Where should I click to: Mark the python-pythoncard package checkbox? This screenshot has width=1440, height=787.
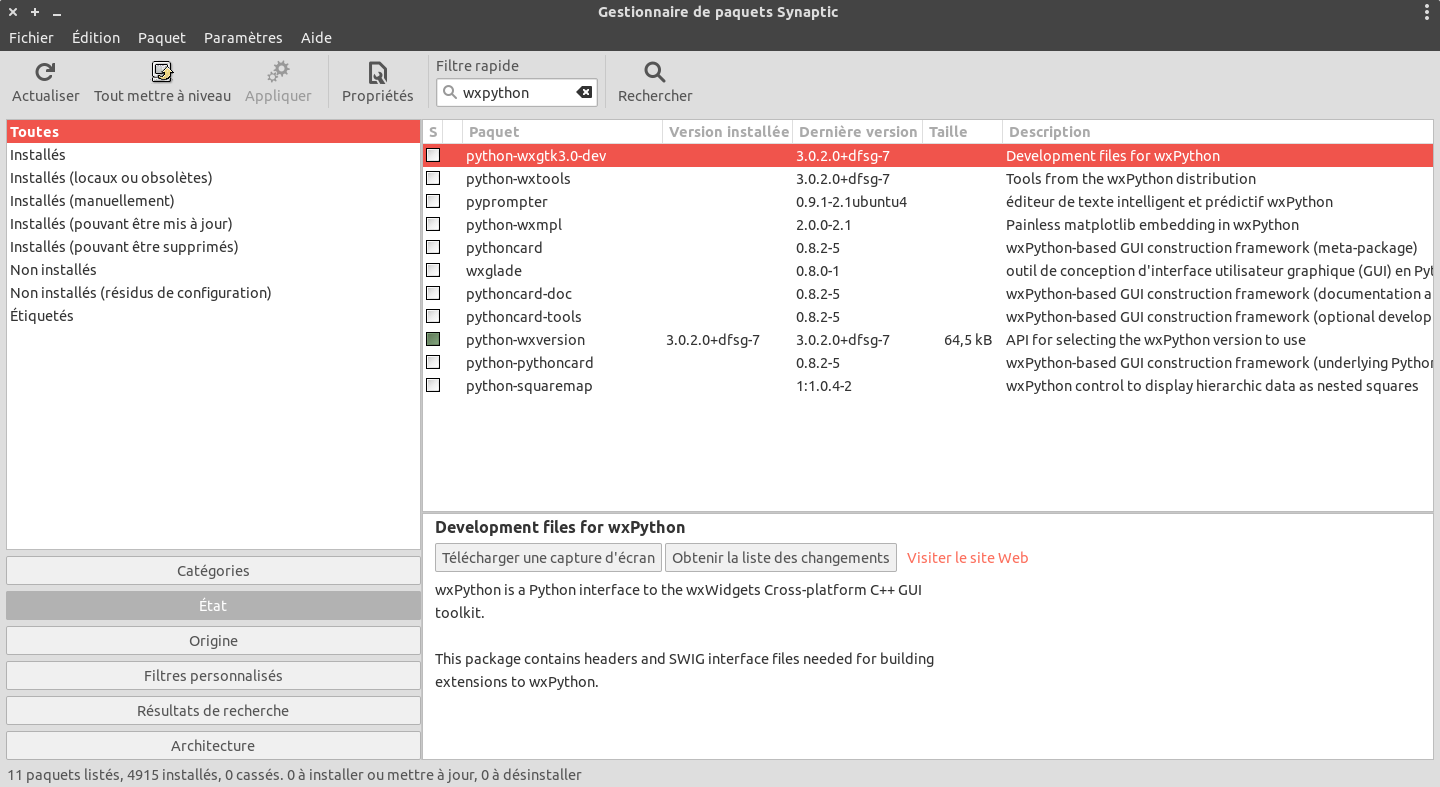433,362
